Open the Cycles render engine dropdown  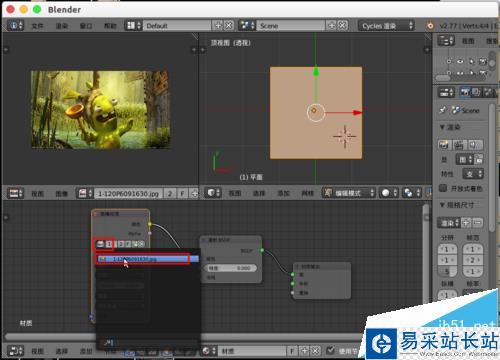[386, 26]
